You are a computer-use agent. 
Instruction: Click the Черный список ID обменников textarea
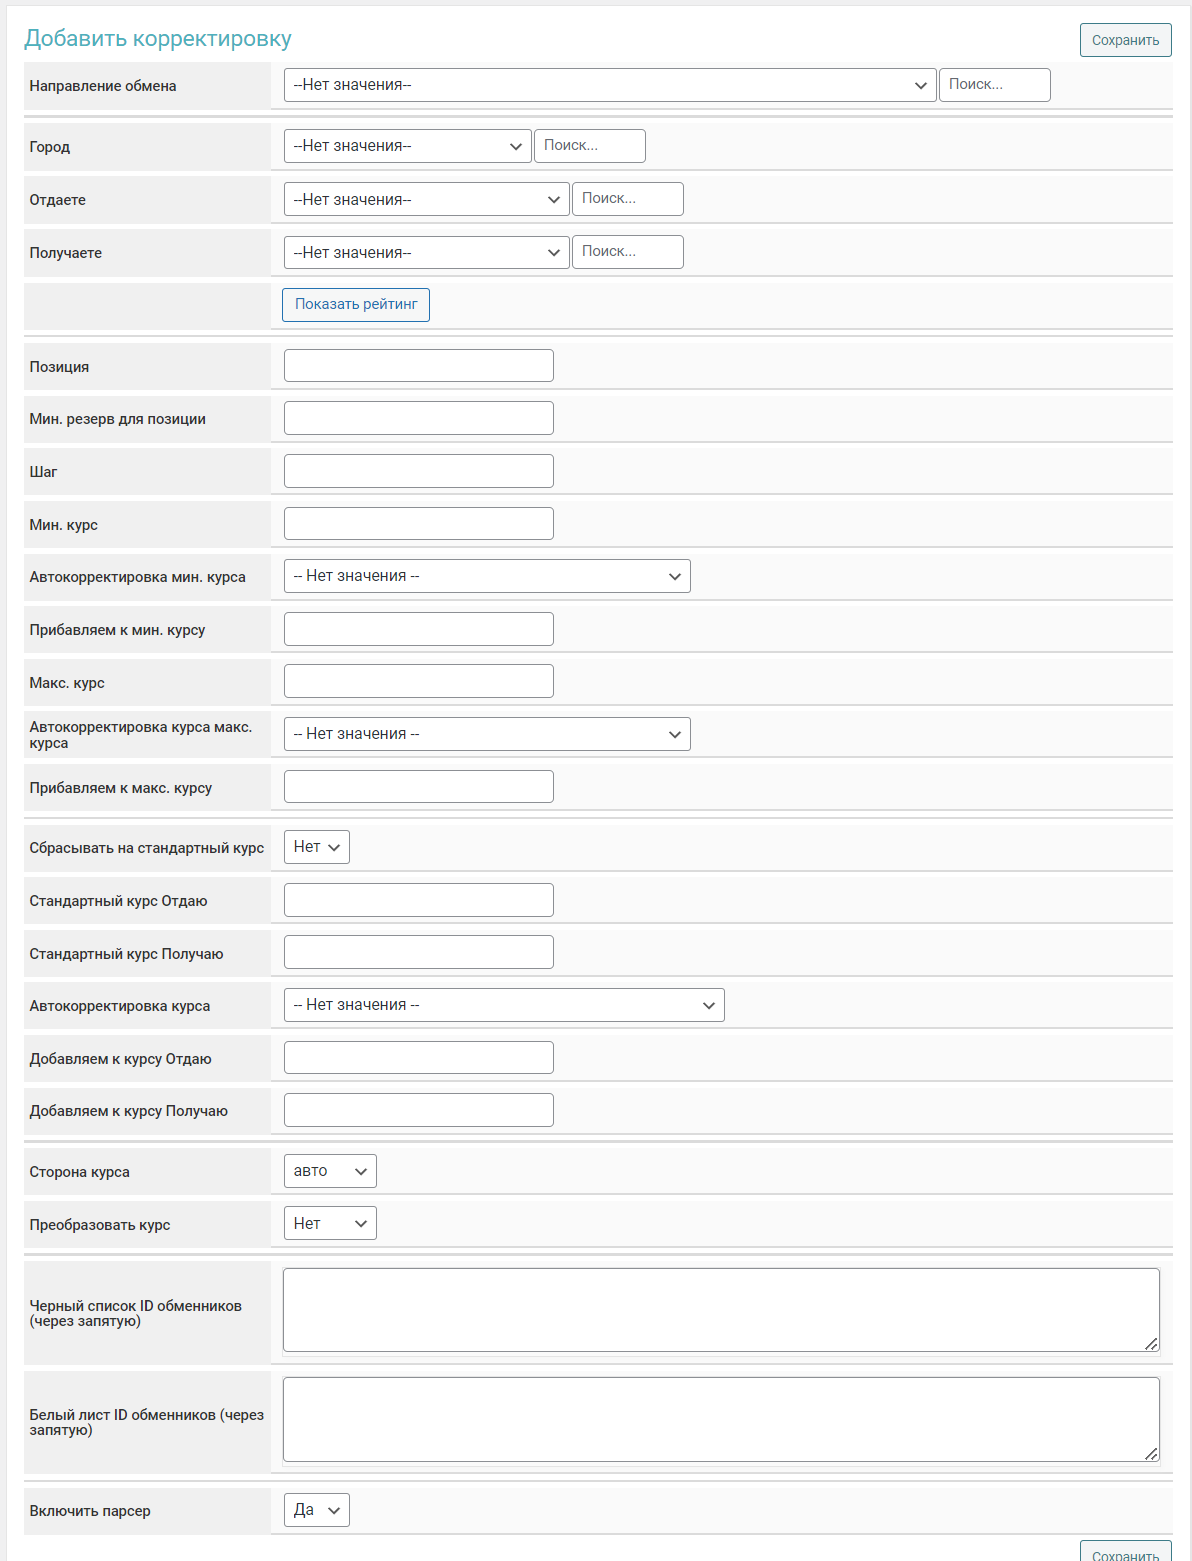click(x=720, y=1310)
